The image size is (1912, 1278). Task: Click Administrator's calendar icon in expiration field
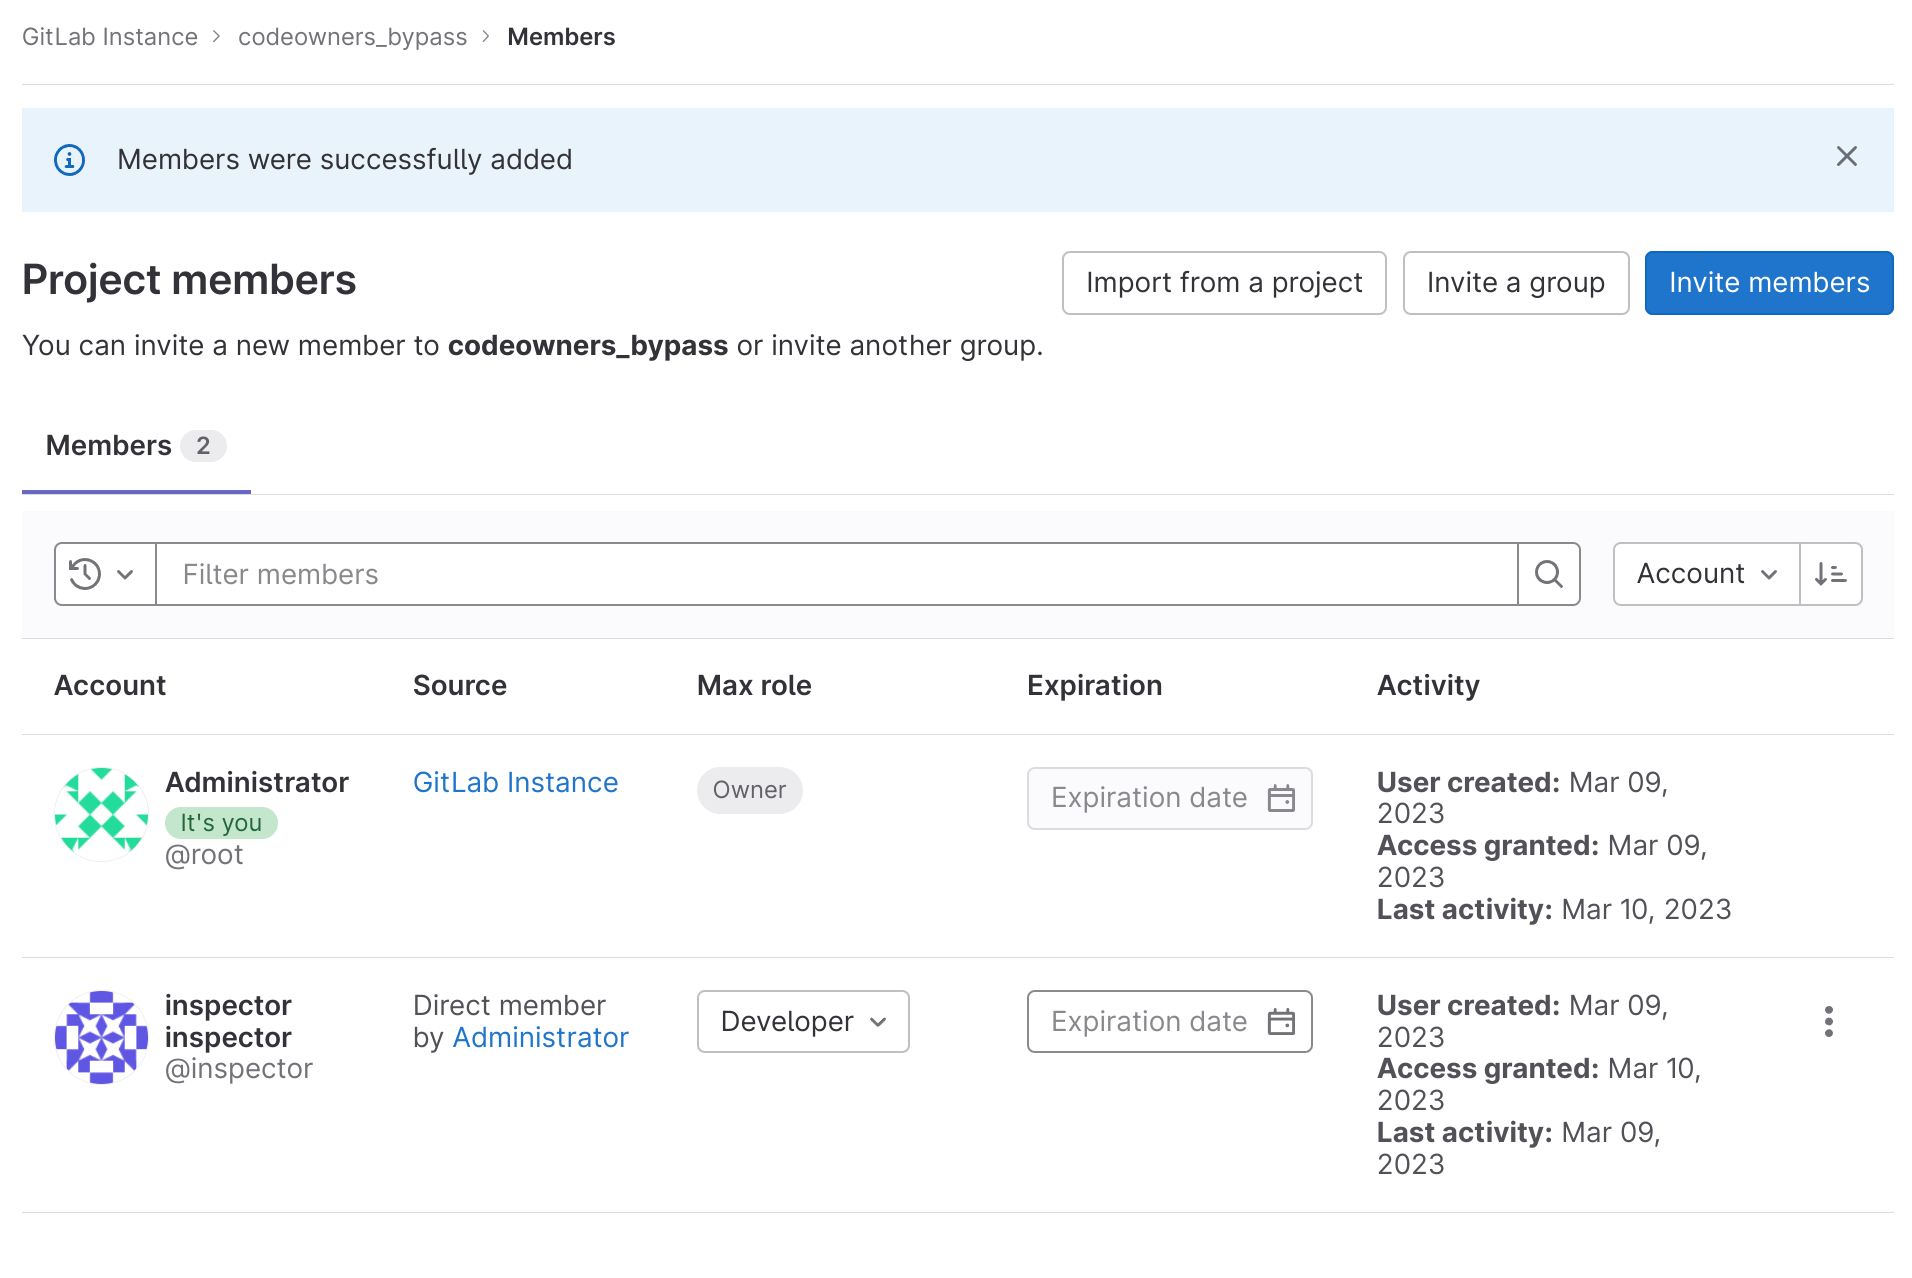coord(1281,798)
